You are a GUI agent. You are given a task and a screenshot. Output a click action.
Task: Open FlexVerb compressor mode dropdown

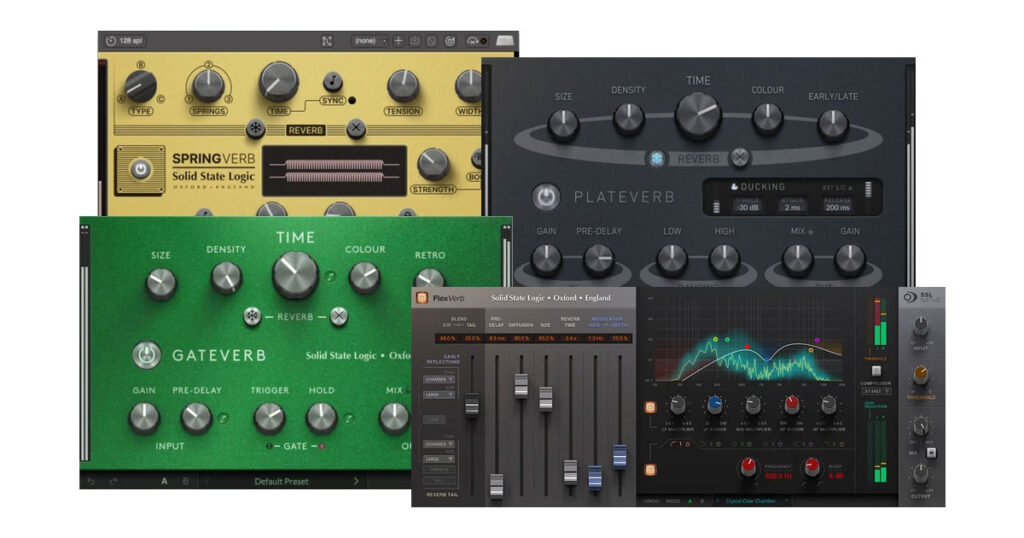pyautogui.click(x=876, y=390)
